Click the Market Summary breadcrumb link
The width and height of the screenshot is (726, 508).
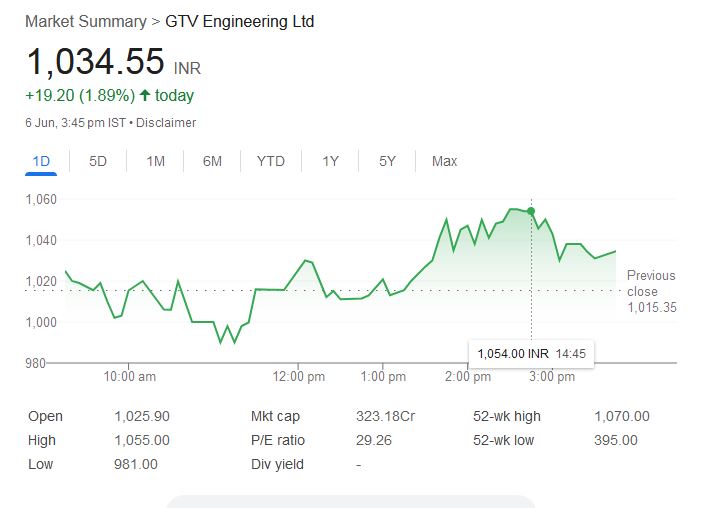(85, 21)
